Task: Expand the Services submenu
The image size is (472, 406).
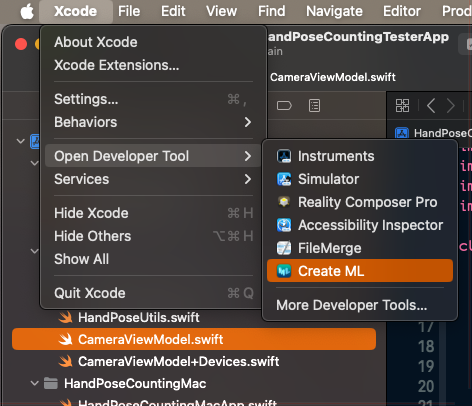Action: click(x=153, y=179)
